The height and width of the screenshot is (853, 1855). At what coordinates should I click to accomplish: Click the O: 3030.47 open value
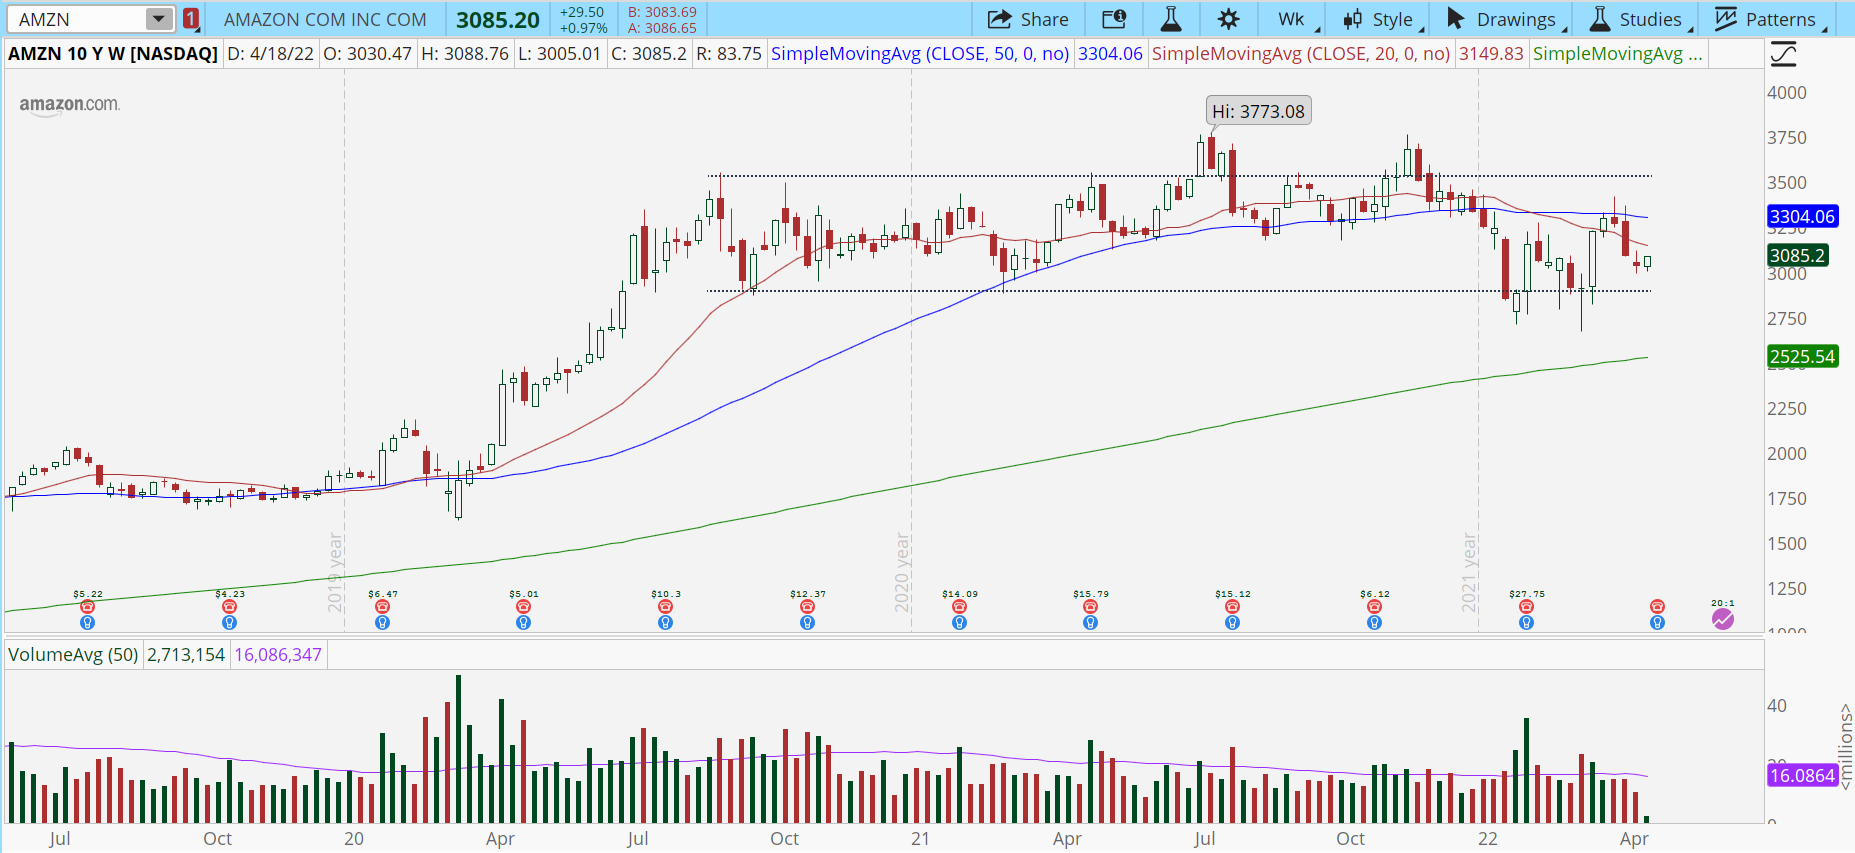point(367,54)
